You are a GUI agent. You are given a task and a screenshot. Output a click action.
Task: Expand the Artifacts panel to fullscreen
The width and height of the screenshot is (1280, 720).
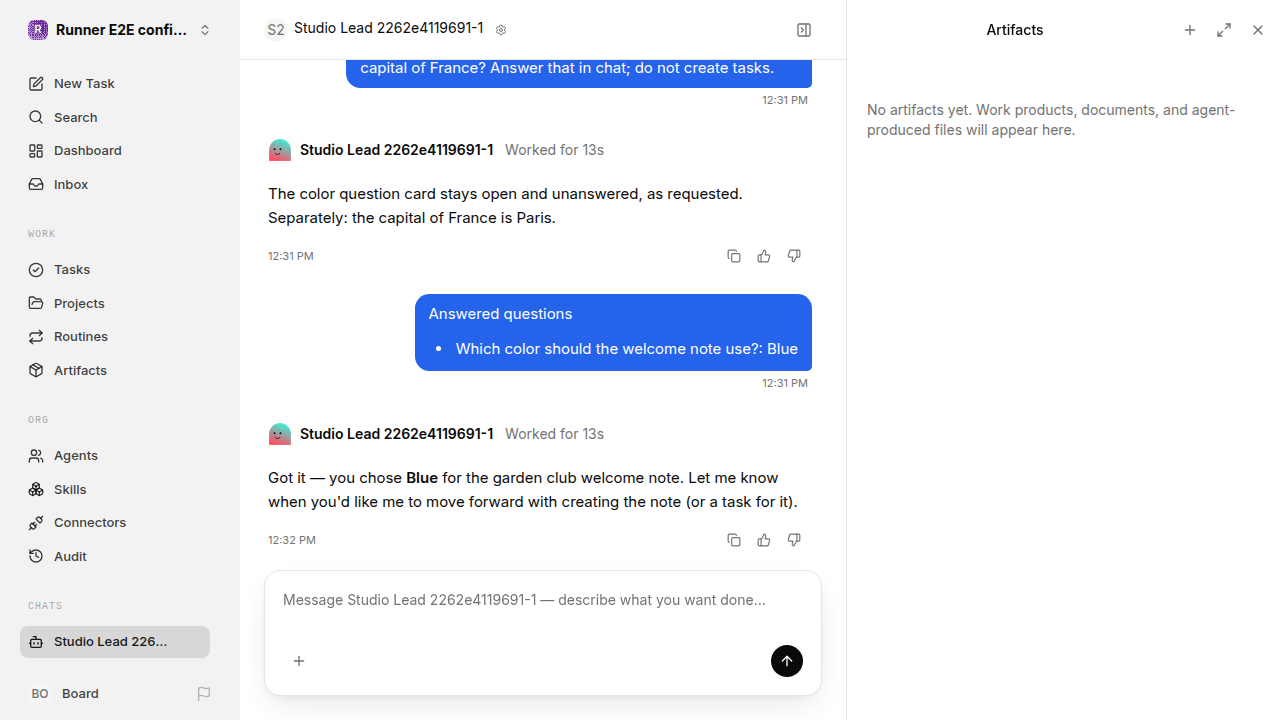1224,30
